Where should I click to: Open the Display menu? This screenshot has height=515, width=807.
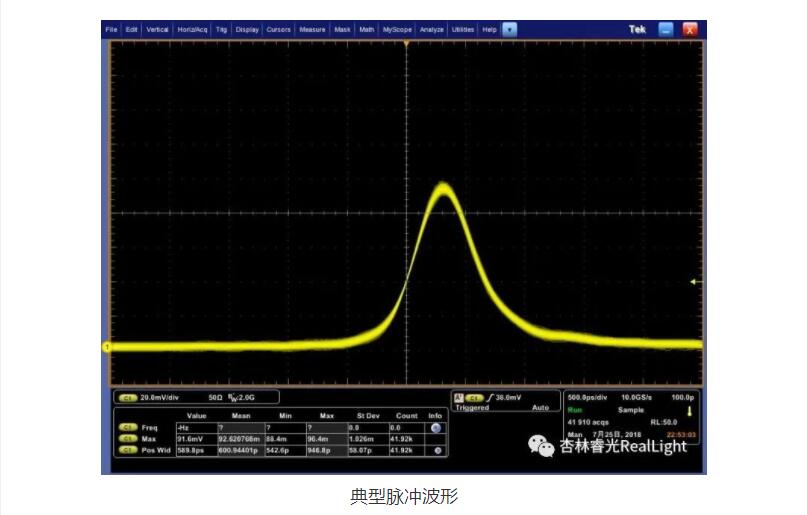(x=247, y=30)
